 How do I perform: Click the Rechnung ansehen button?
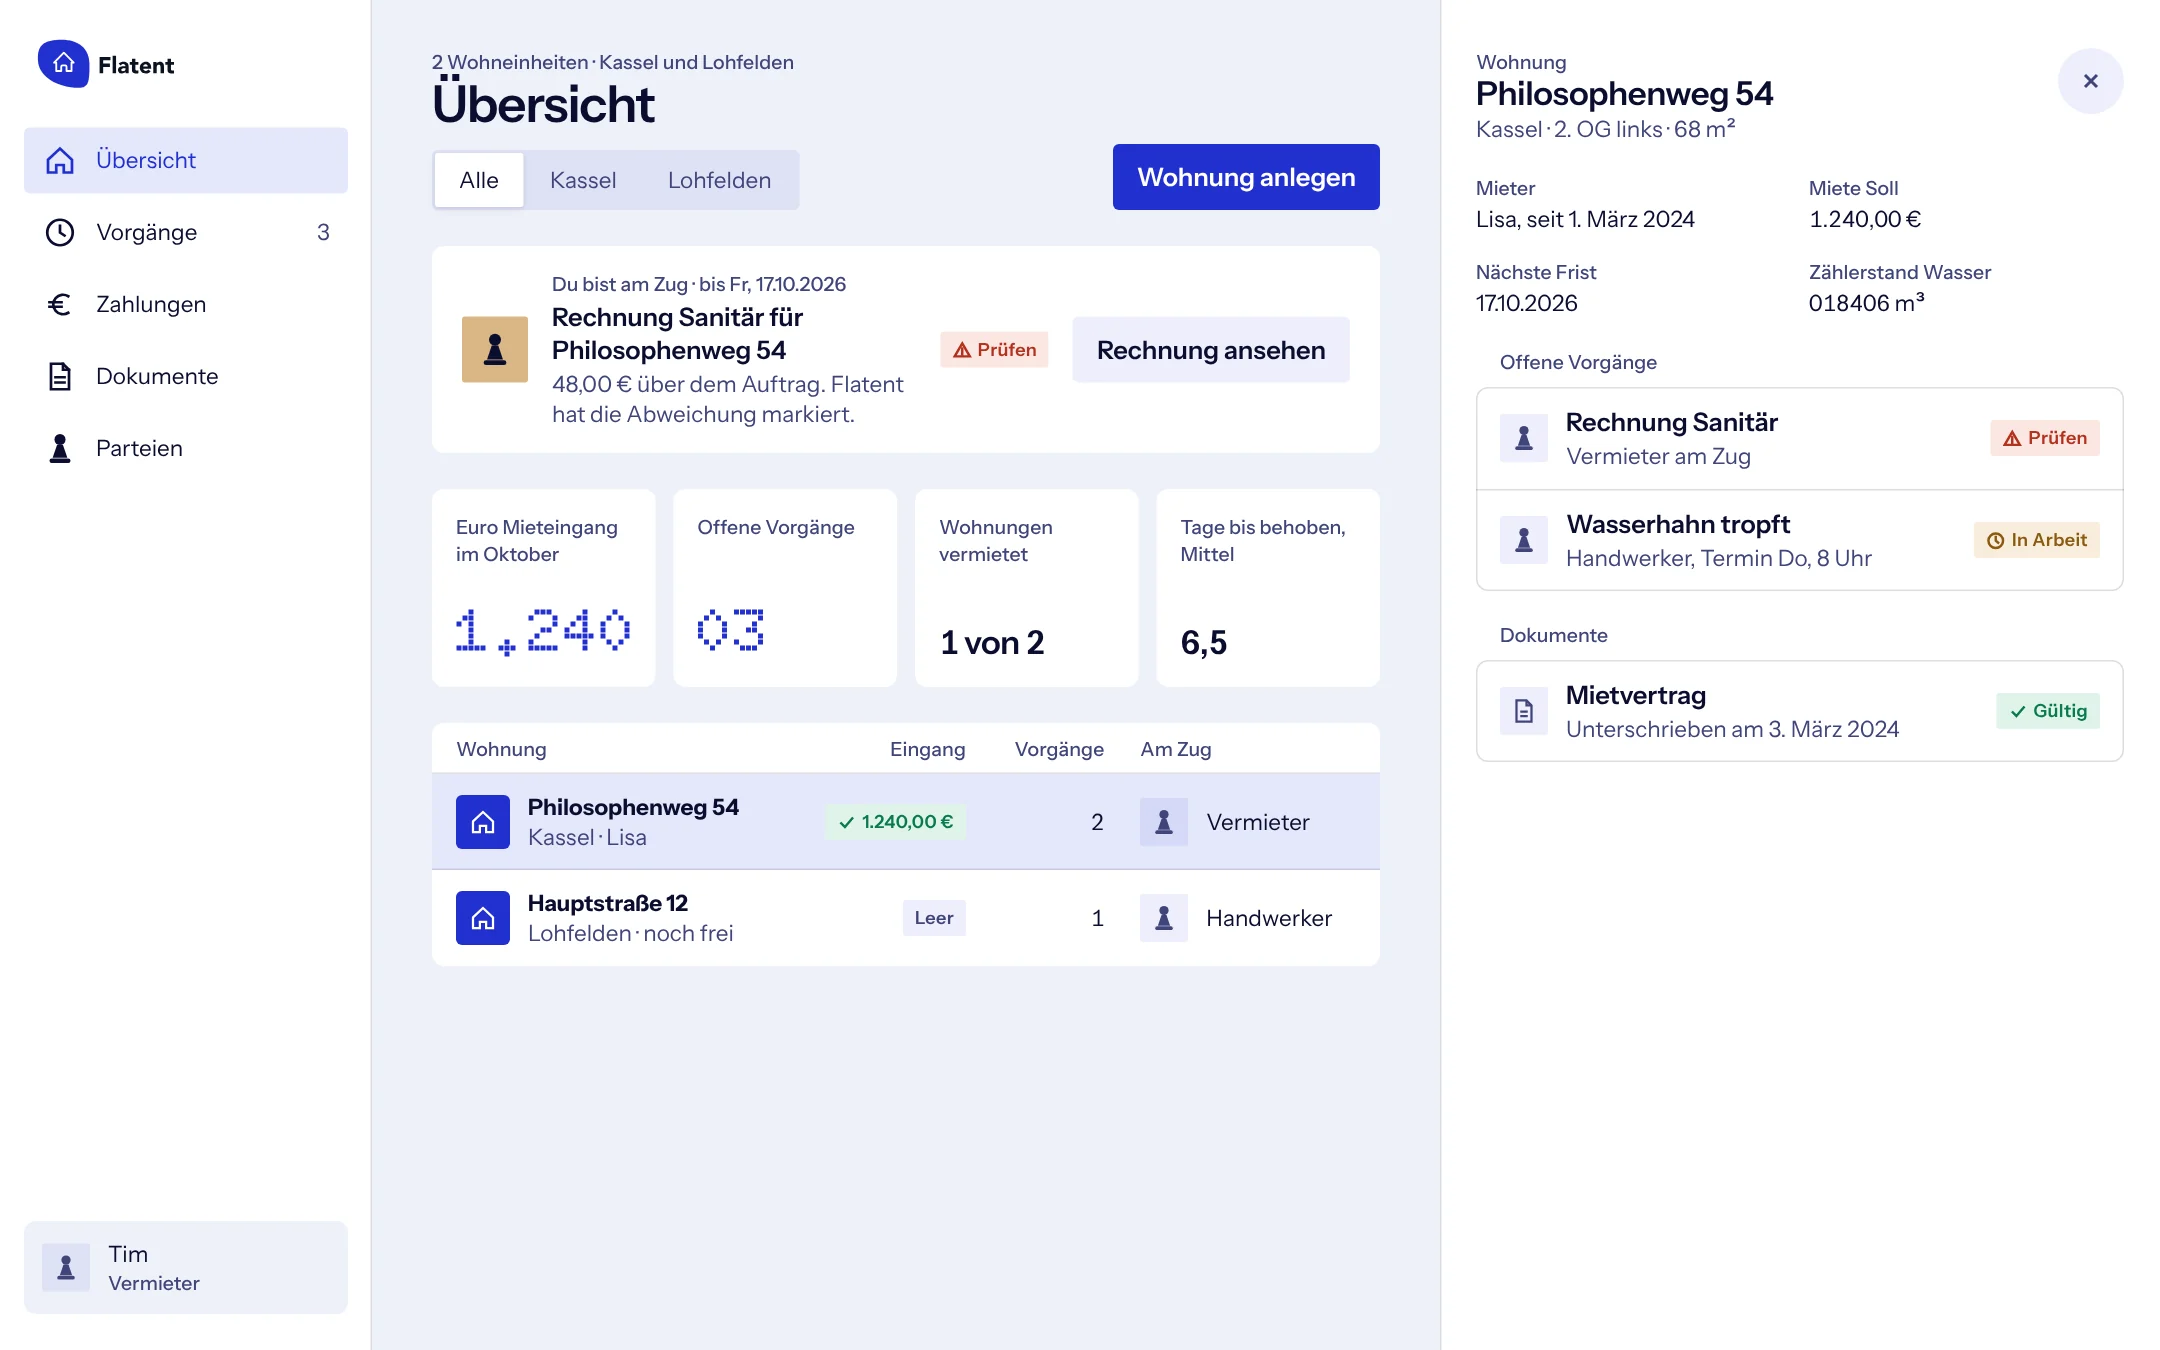pyautogui.click(x=1211, y=350)
